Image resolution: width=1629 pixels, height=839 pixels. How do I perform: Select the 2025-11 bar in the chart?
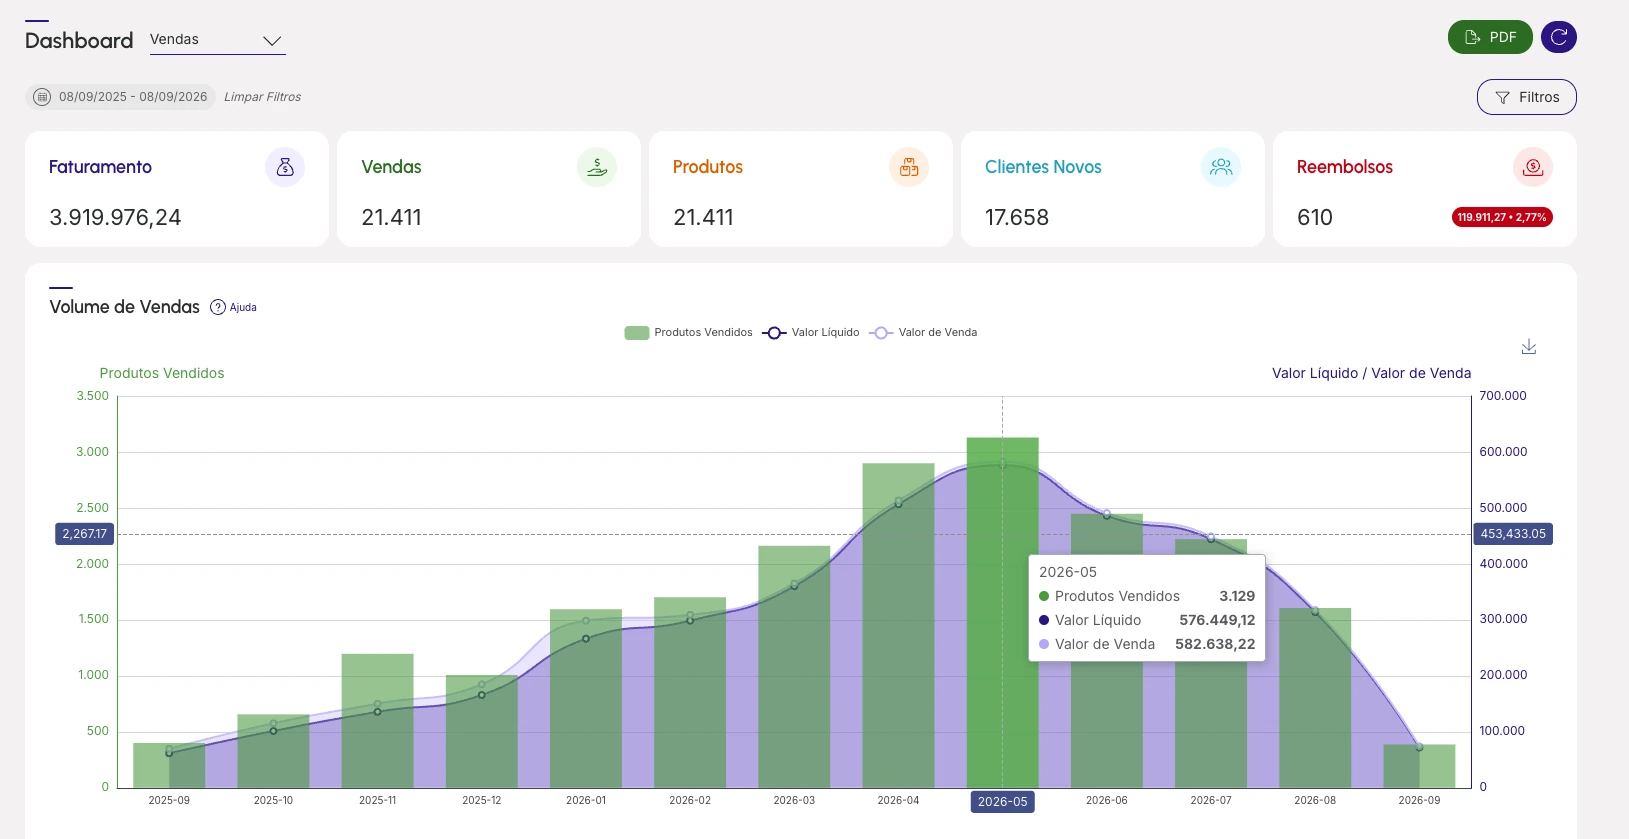click(x=377, y=720)
